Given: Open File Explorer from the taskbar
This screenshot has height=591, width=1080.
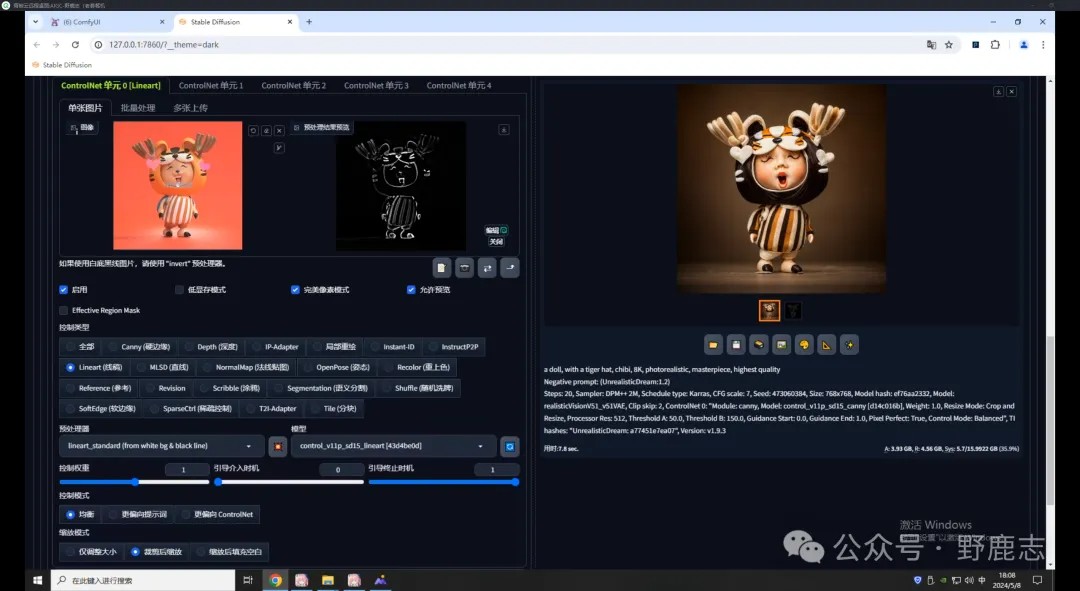Looking at the screenshot, I should pos(328,580).
